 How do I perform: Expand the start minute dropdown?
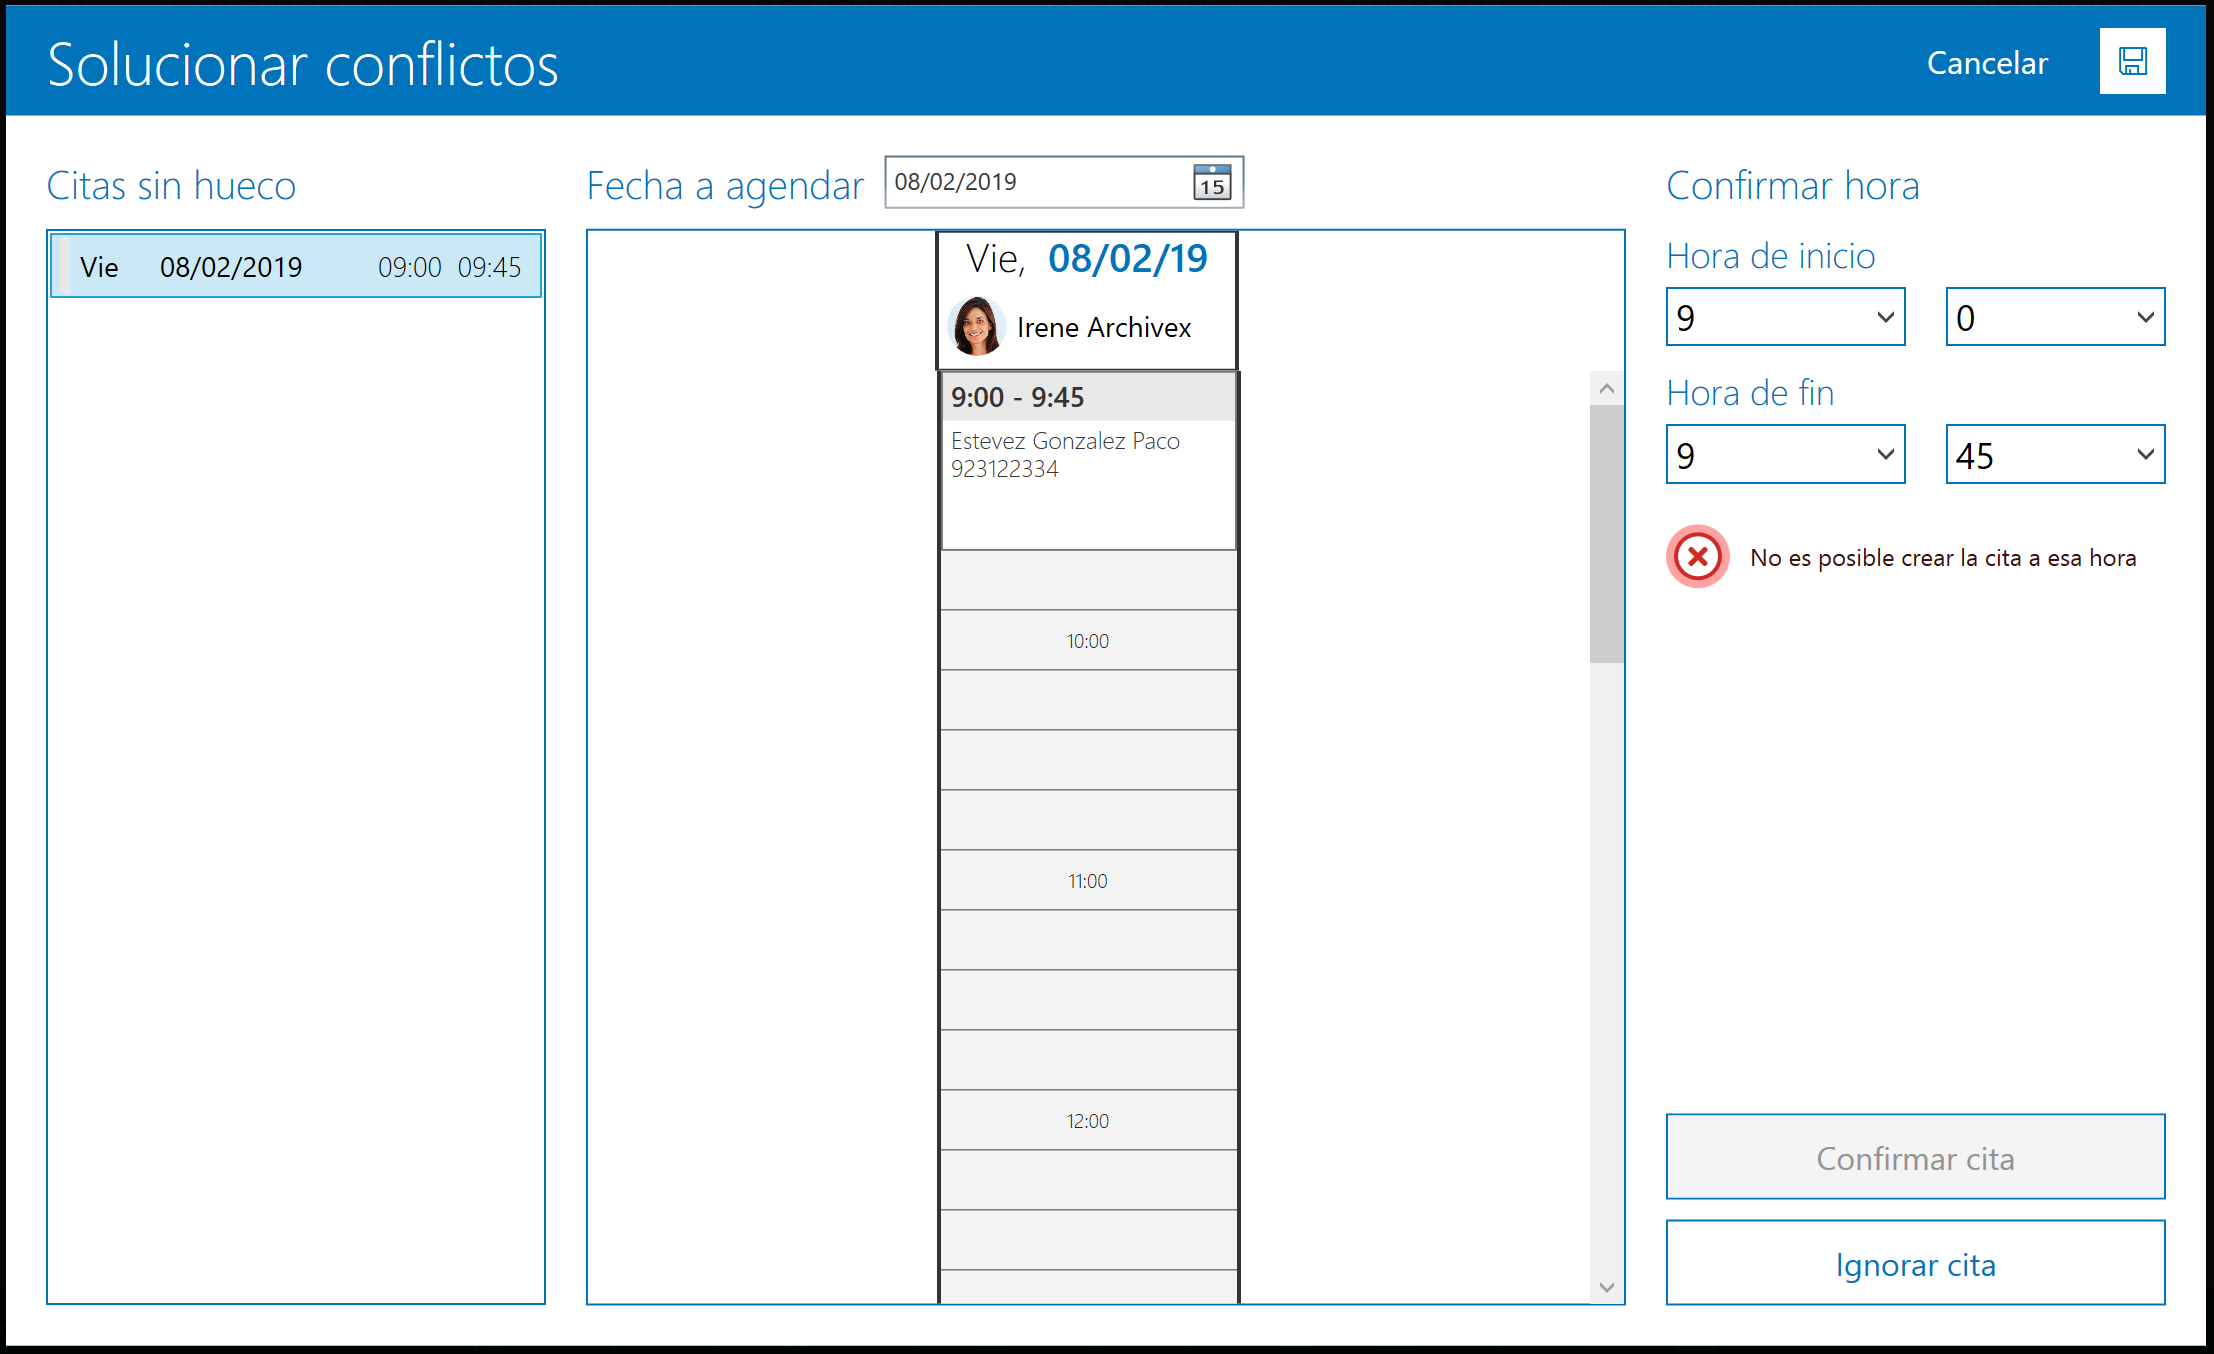2054,317
